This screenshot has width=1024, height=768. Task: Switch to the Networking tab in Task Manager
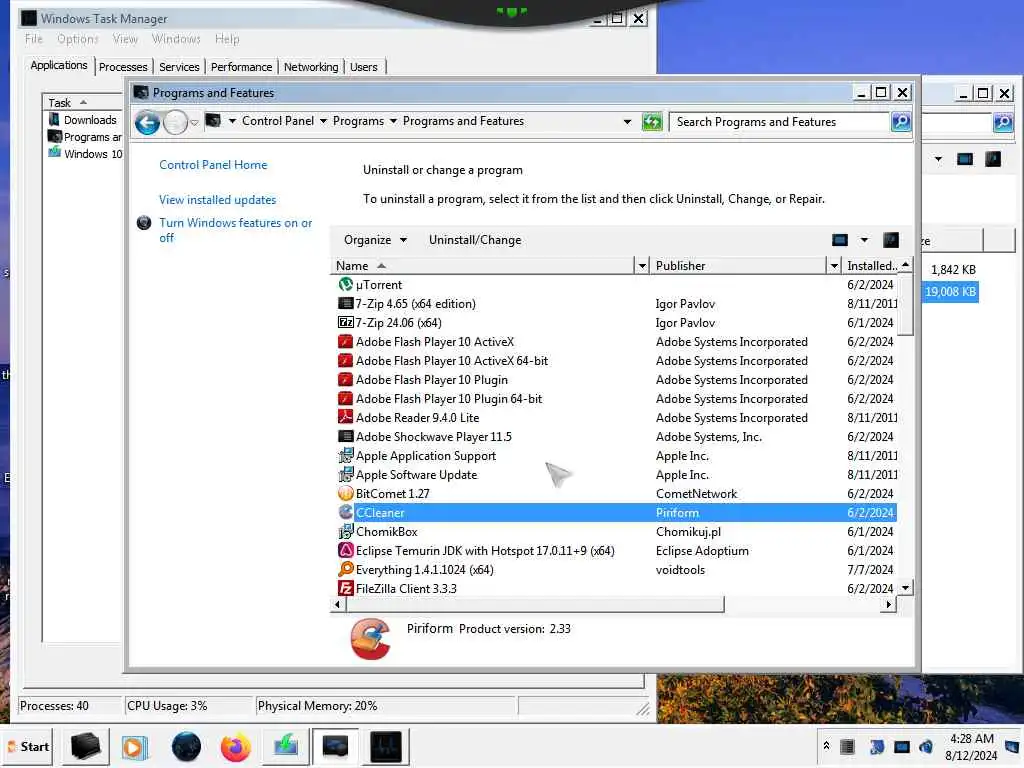pos(311,67)
